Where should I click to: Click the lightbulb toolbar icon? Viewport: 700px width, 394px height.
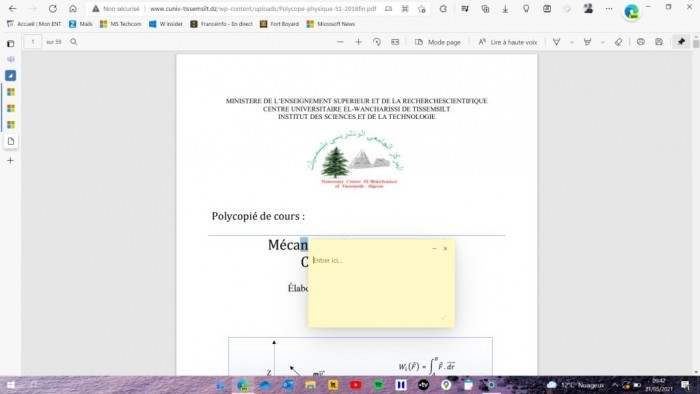(x=526, y=8)
